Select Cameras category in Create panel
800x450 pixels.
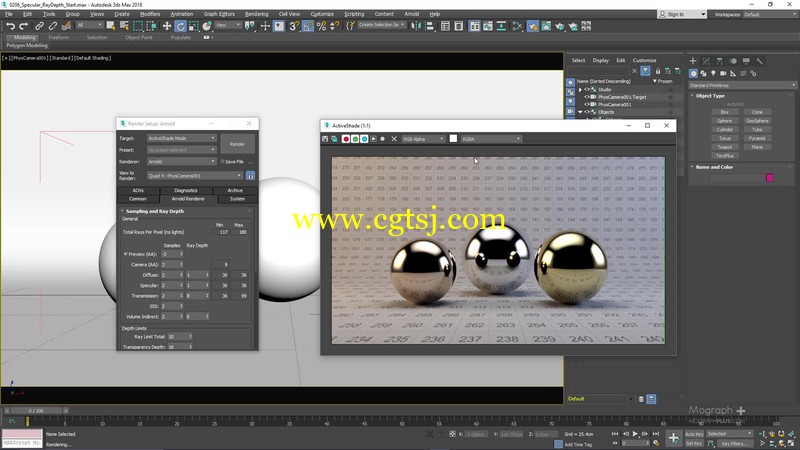coord(723,73)
